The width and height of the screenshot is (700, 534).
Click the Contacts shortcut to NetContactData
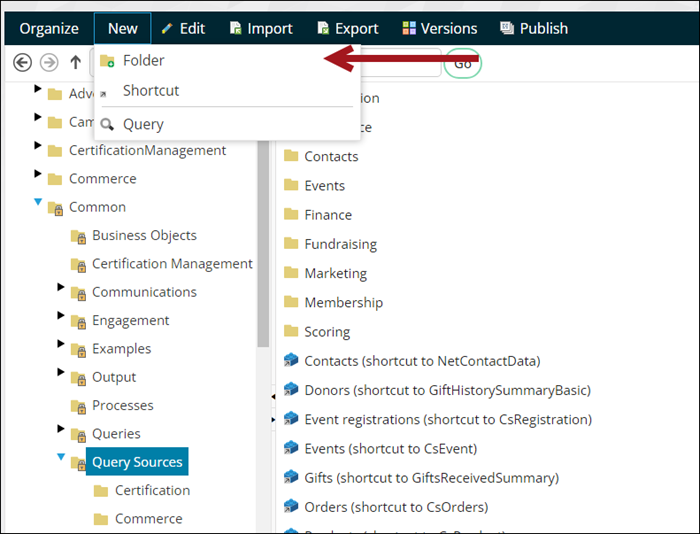click(x=422, y=361)
